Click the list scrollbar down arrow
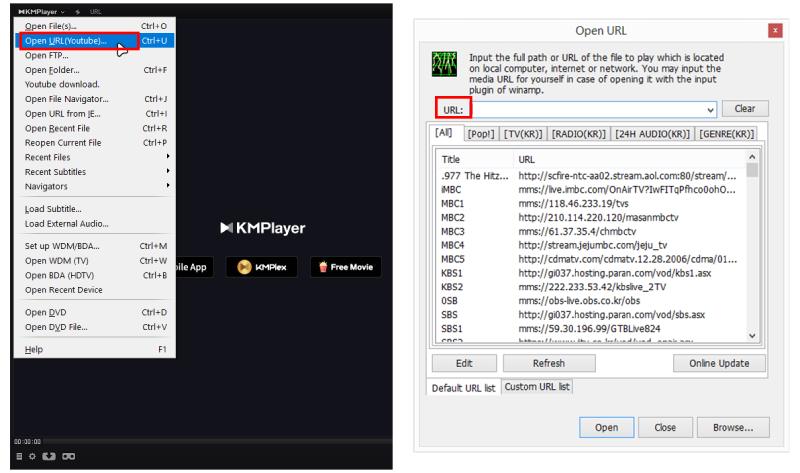The width and height of the screenshot is (800, 473). tap(752, 336)
